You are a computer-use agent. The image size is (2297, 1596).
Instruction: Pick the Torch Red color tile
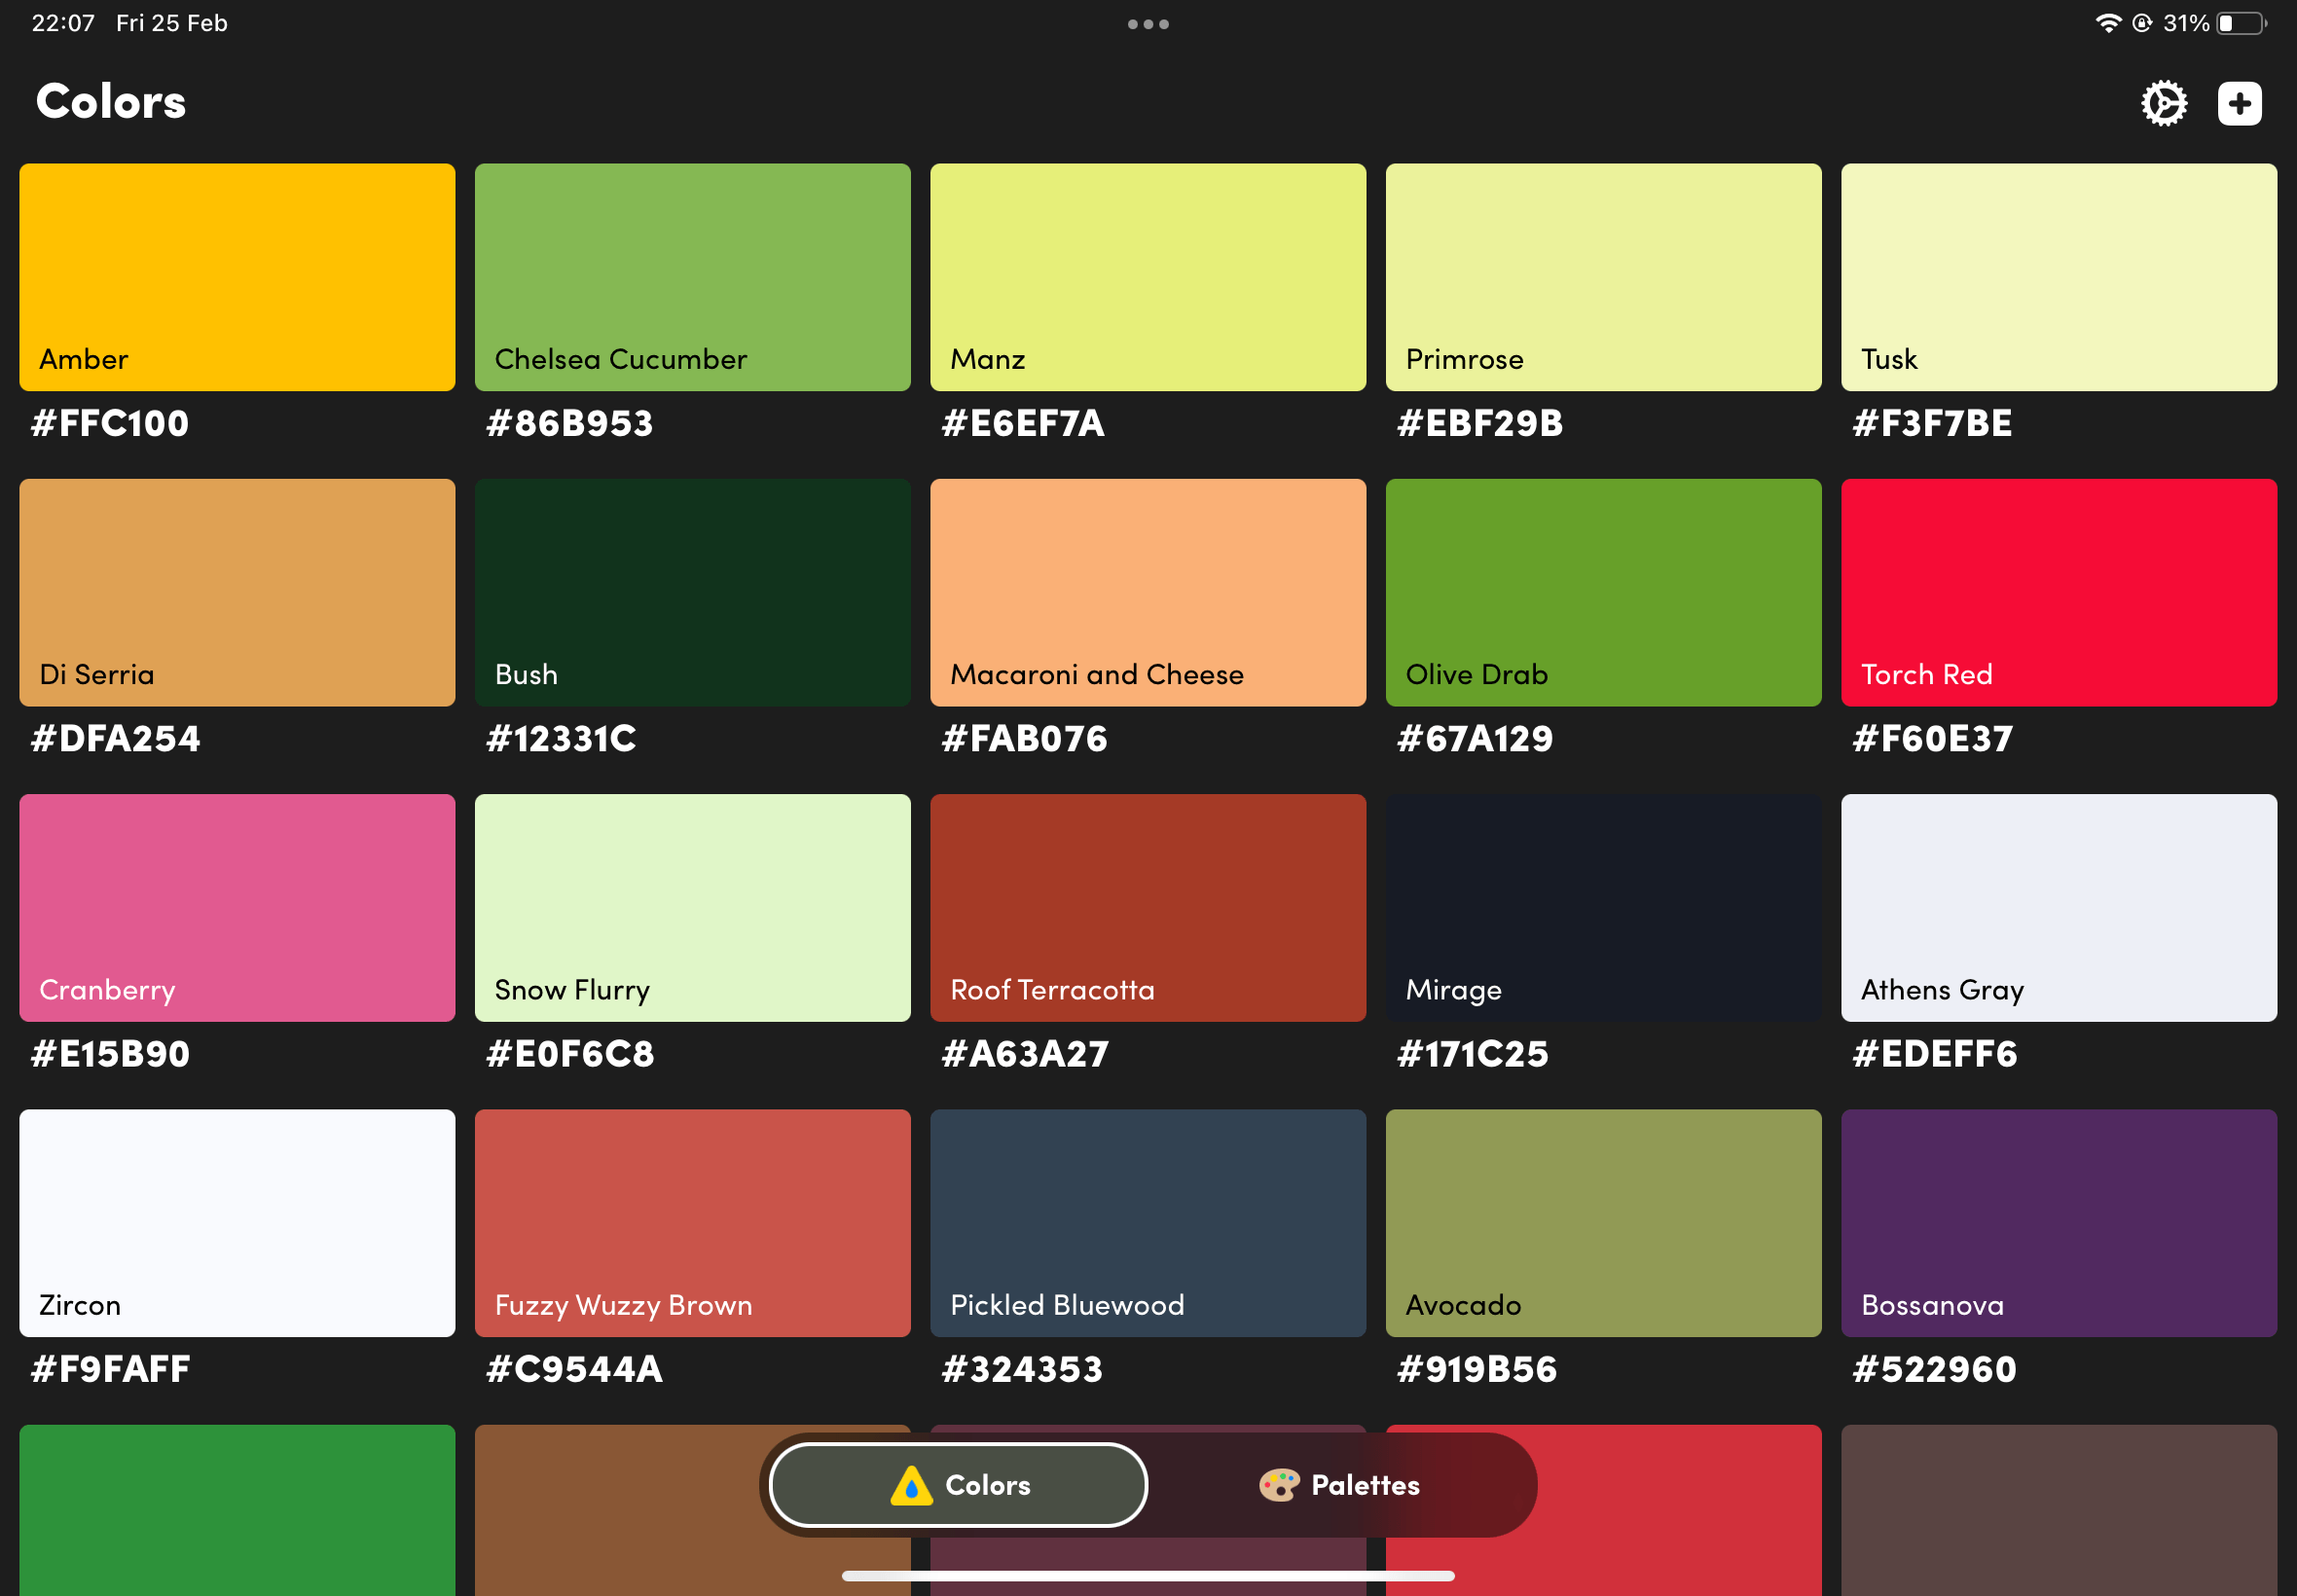tap(2058, 592)
